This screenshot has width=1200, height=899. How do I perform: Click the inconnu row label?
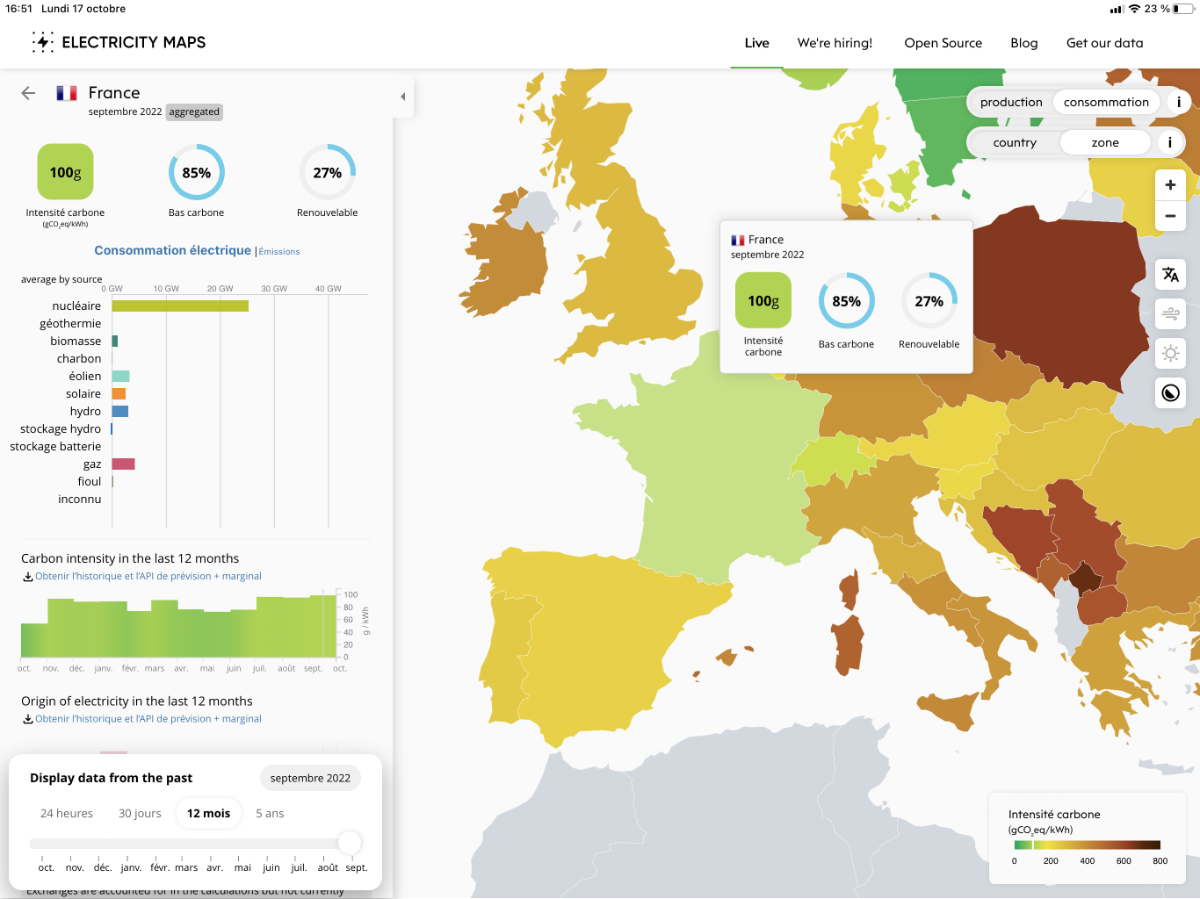coord(80,499)
